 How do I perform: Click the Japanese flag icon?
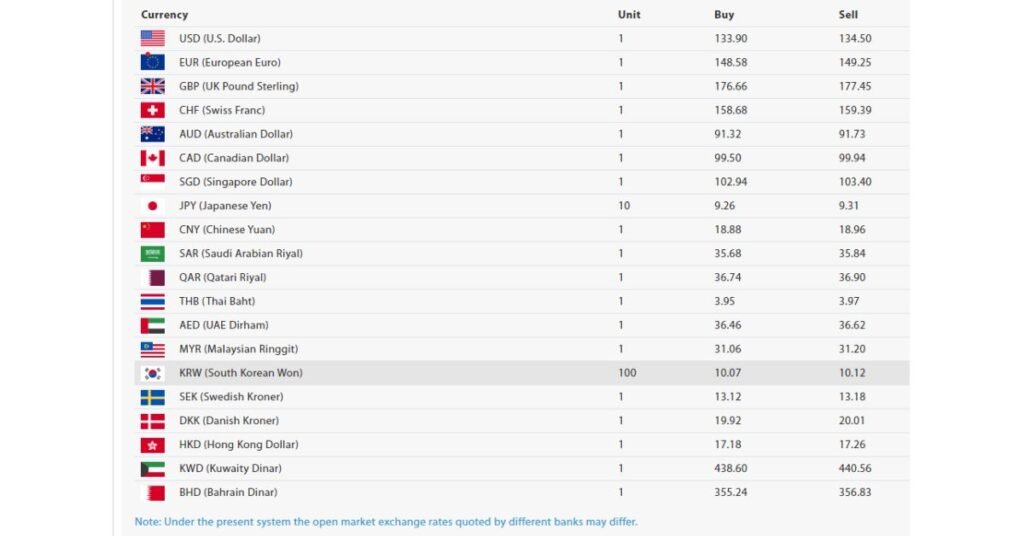coord(152,206)
